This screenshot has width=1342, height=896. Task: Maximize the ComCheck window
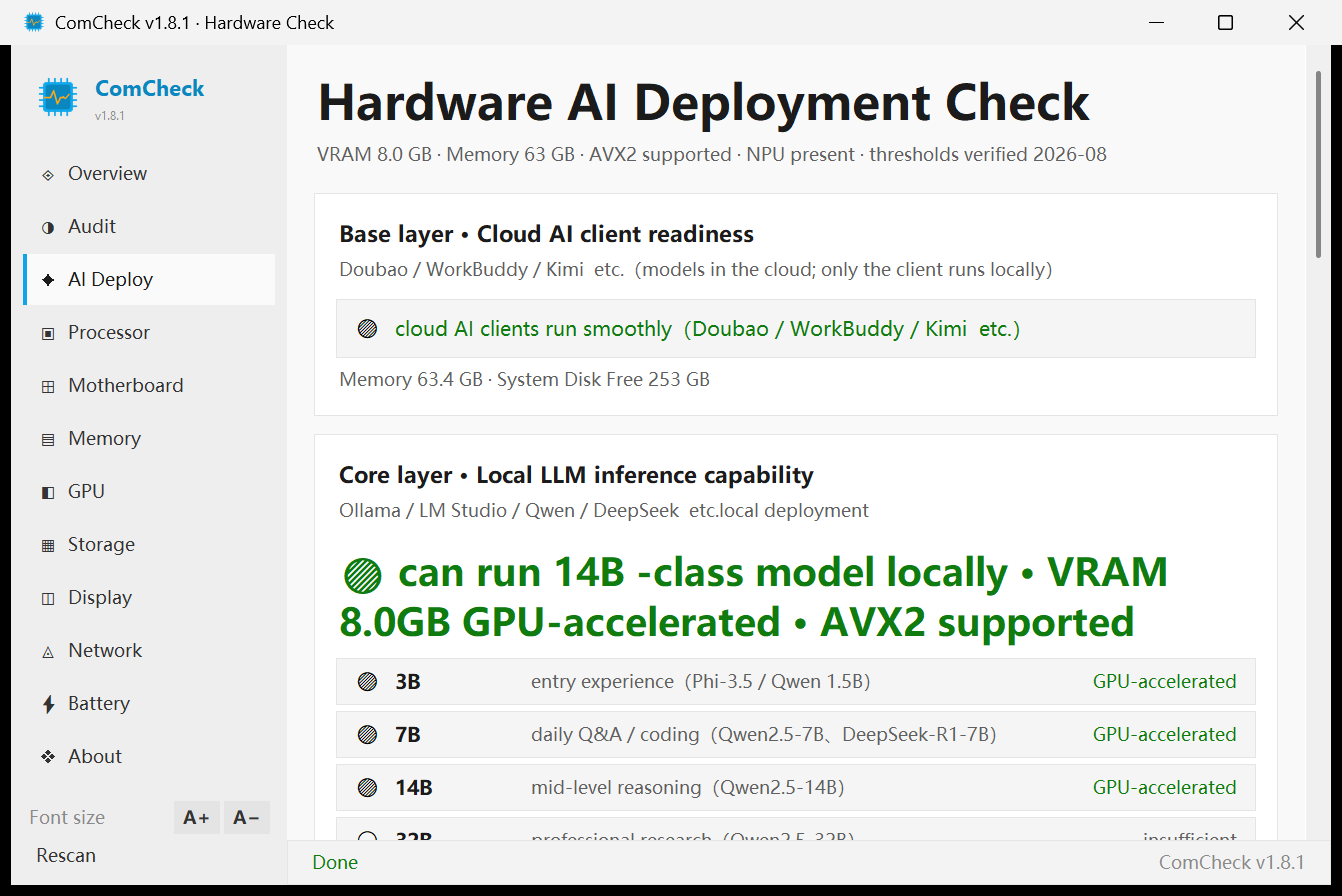(x=1225, y=22)
